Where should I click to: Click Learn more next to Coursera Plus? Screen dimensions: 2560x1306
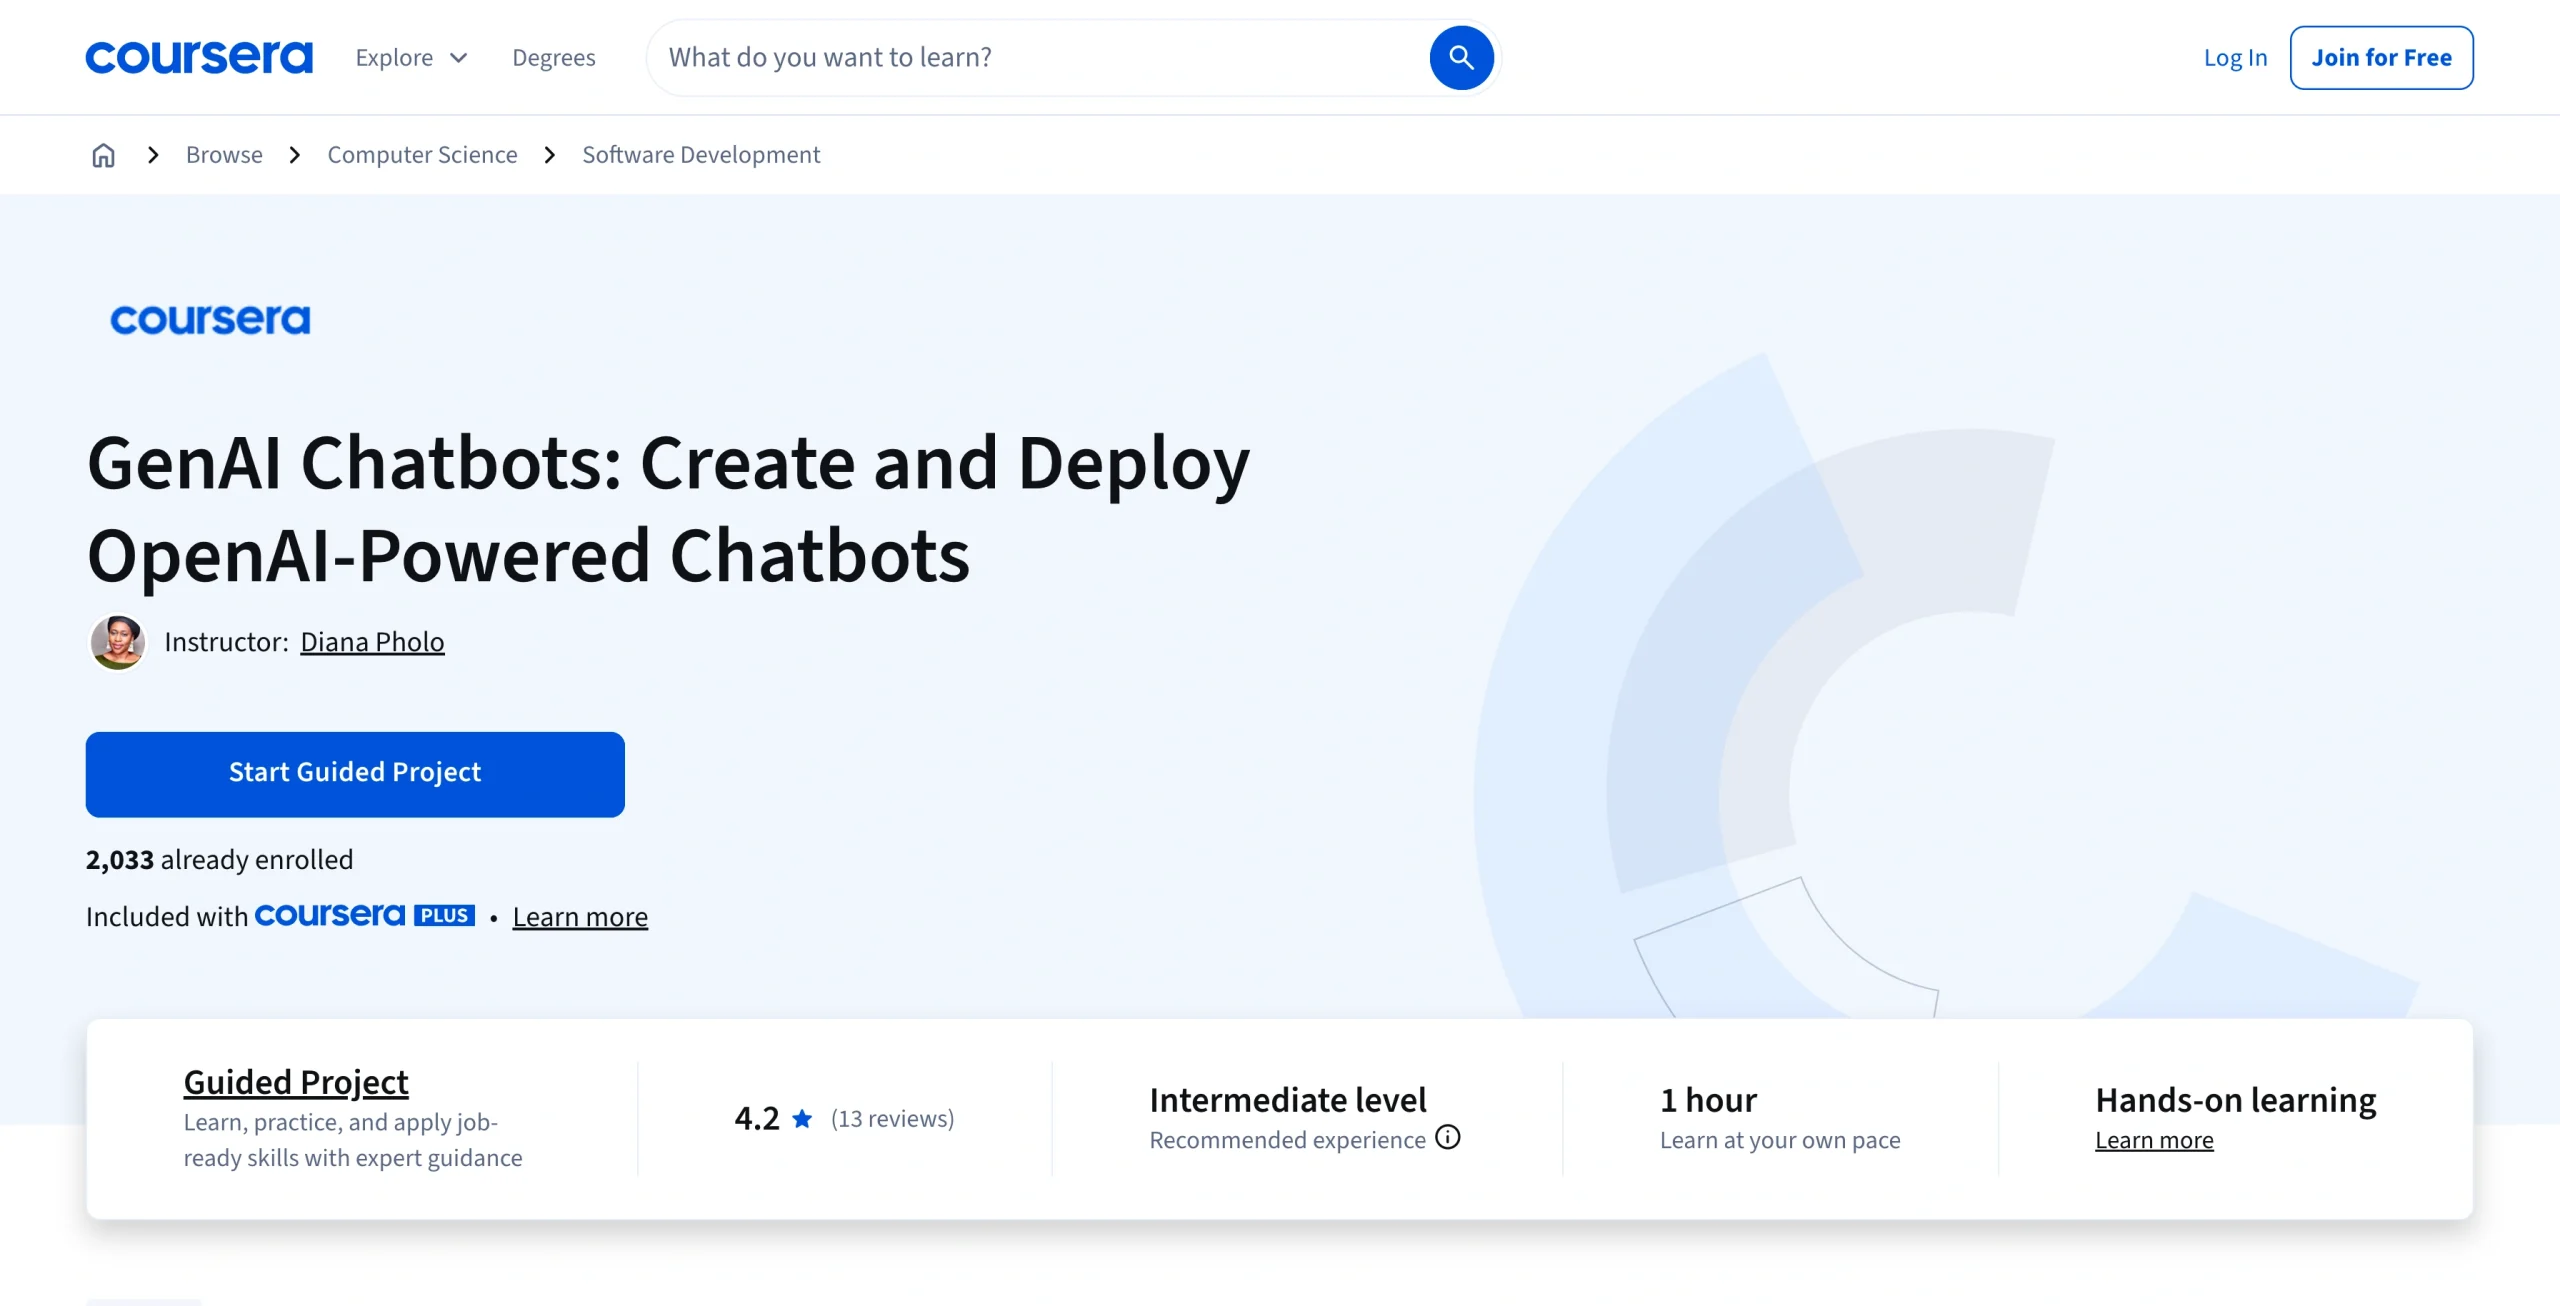click(580, 916)
